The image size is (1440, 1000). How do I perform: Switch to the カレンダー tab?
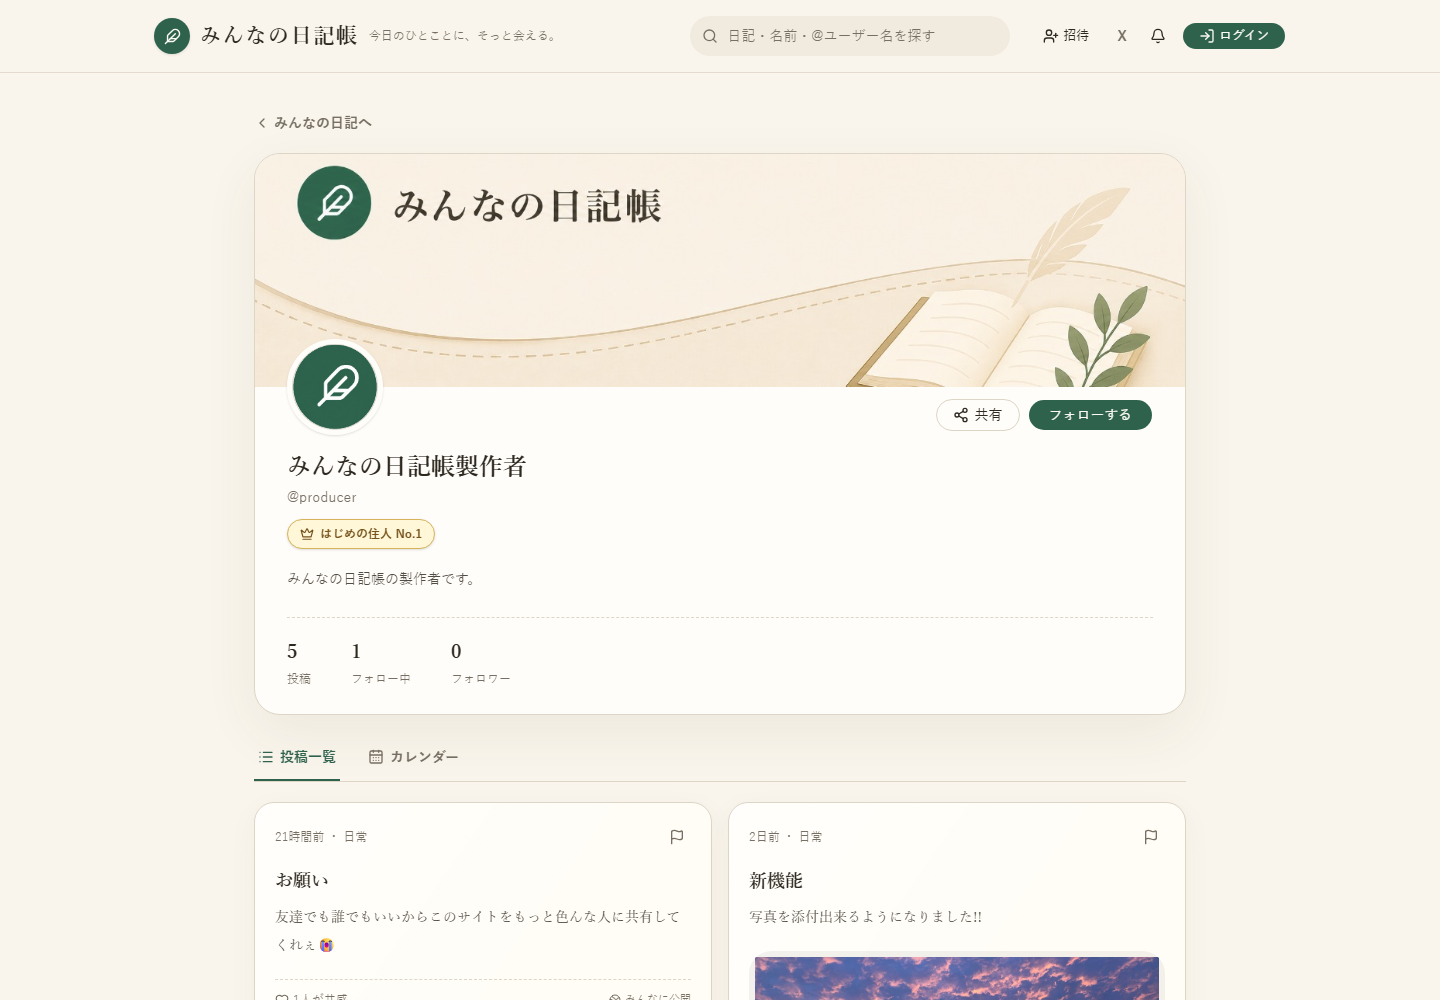click(x=413, y=757)
